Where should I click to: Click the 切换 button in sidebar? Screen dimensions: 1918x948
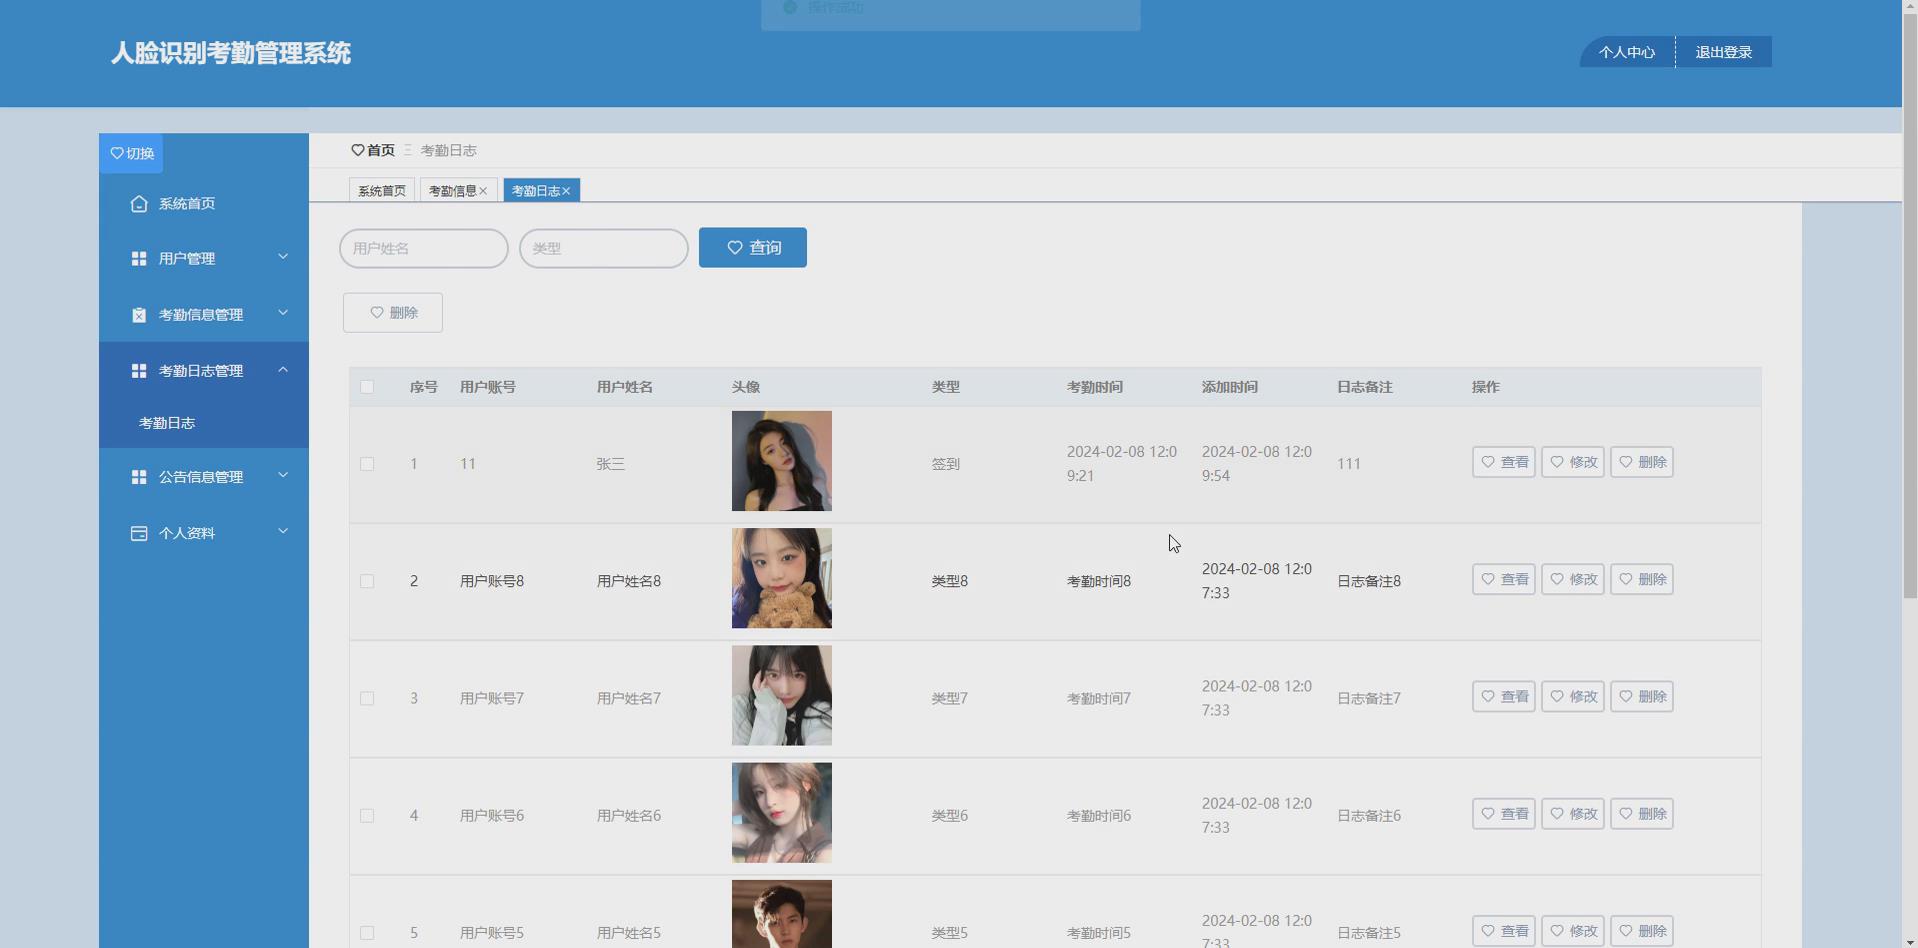click(x=131, y=154)
